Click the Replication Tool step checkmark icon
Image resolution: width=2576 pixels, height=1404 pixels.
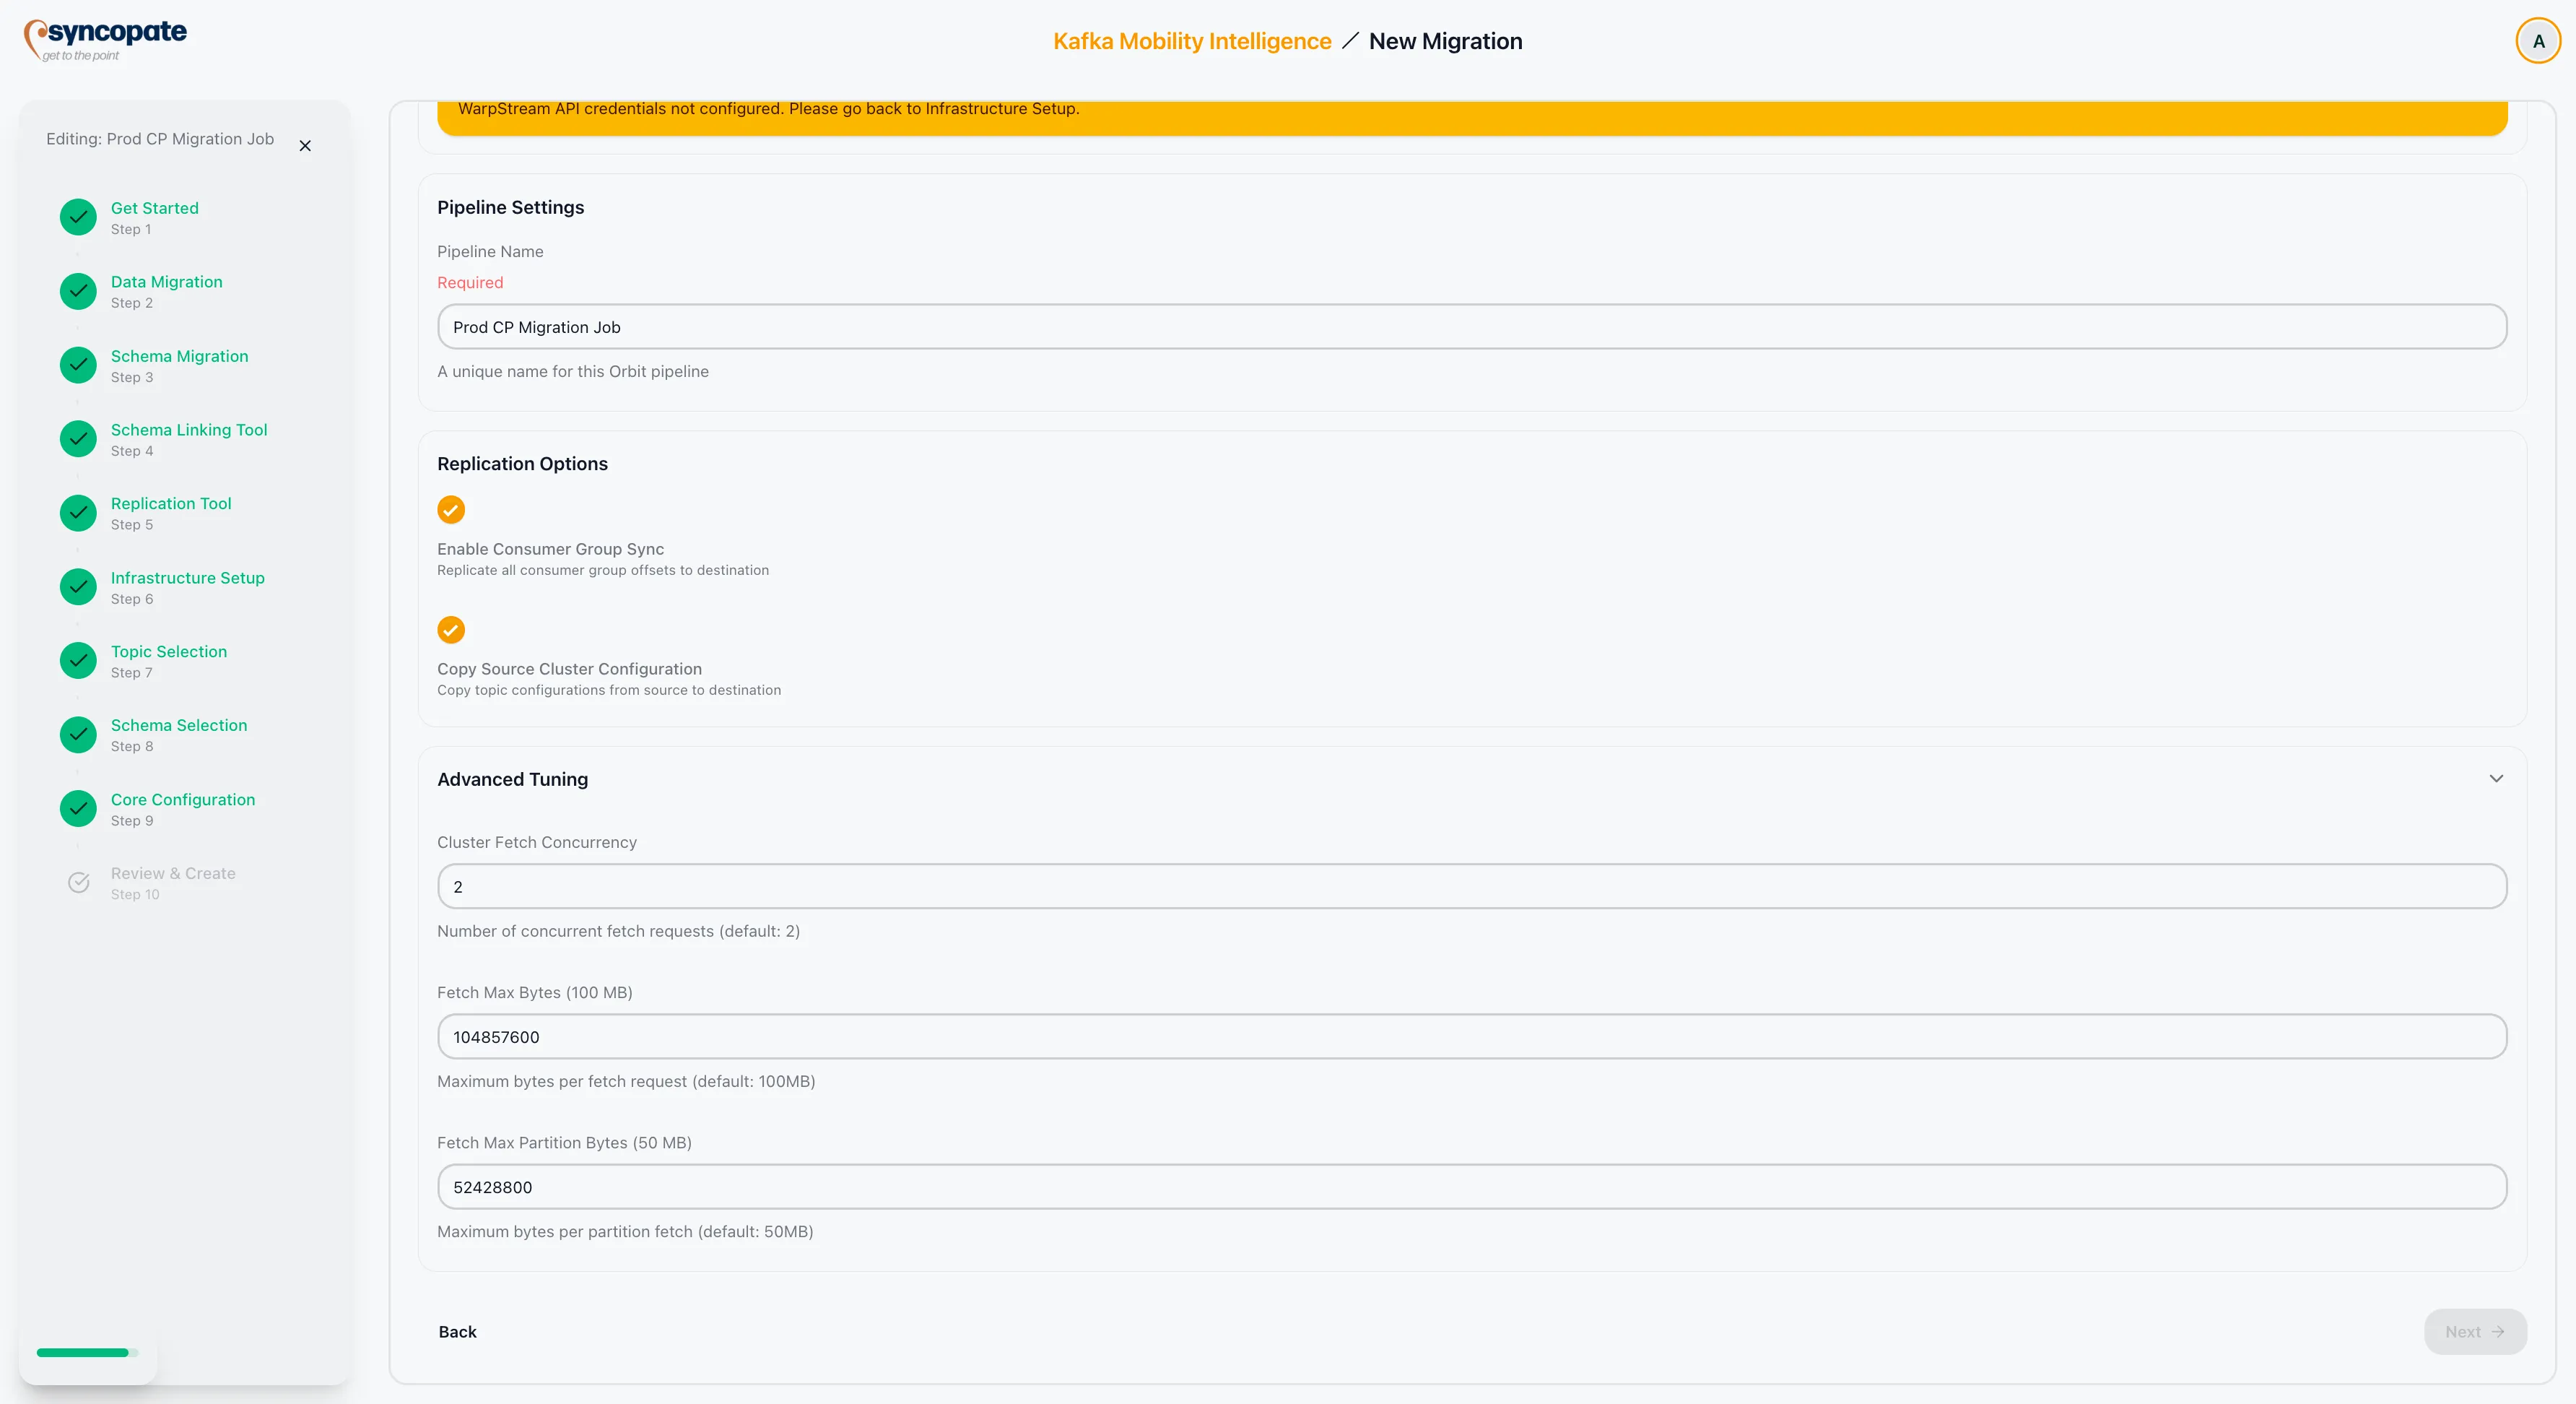pyautogui.click(x=77, y=512)
